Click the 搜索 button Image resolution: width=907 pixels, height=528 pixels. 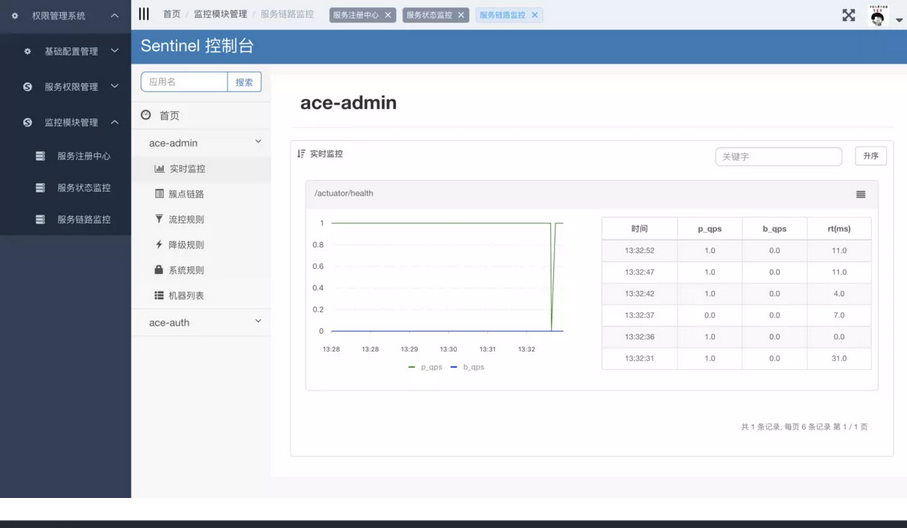point(244,82)
